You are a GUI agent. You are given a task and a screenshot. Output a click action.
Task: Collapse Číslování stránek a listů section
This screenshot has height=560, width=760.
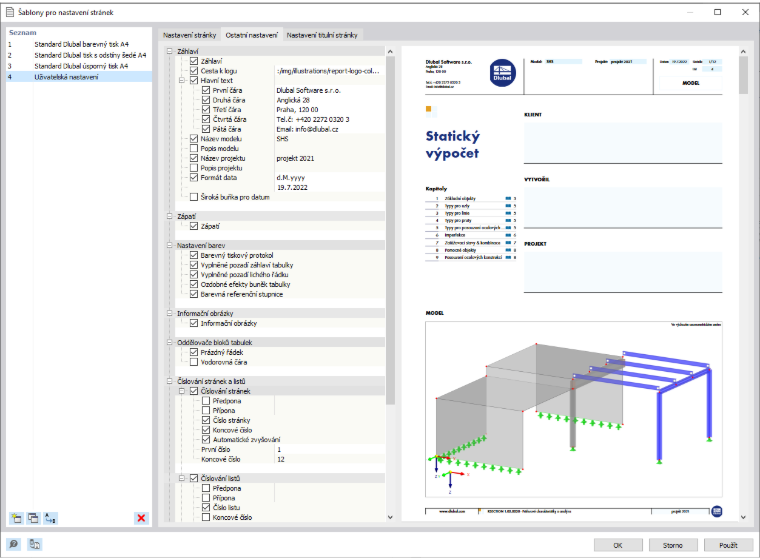[x=170, y=381]
